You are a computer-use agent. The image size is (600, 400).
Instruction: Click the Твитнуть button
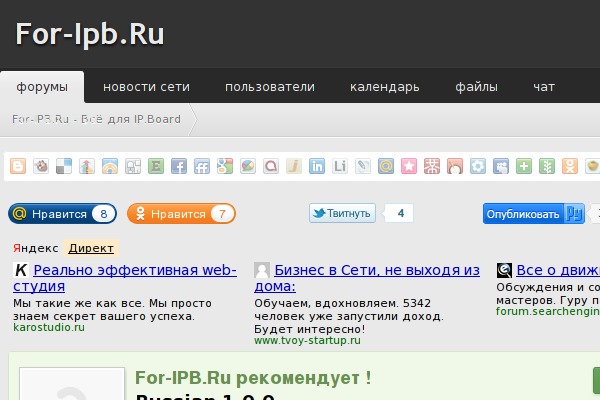(x=342, y=213)
